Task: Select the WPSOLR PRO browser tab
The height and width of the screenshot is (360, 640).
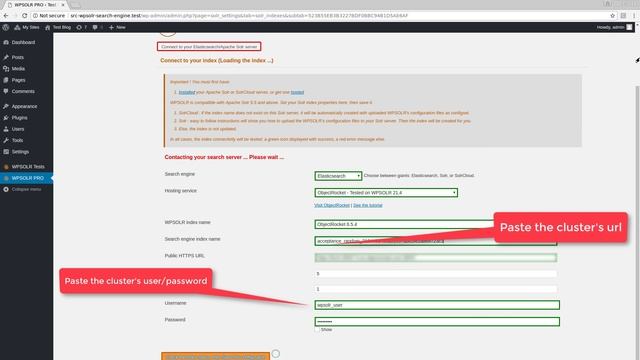Action: [36, 4]
